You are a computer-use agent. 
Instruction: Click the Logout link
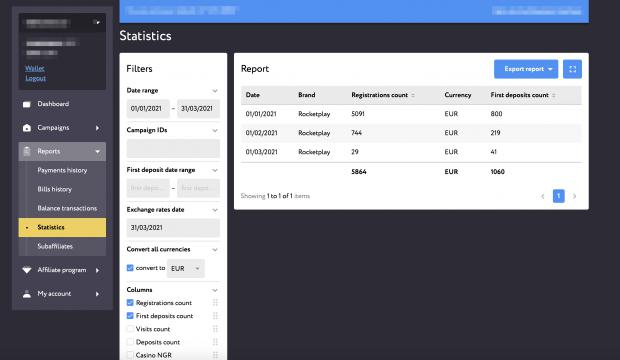pyautogui.click(x=36, y=78)
